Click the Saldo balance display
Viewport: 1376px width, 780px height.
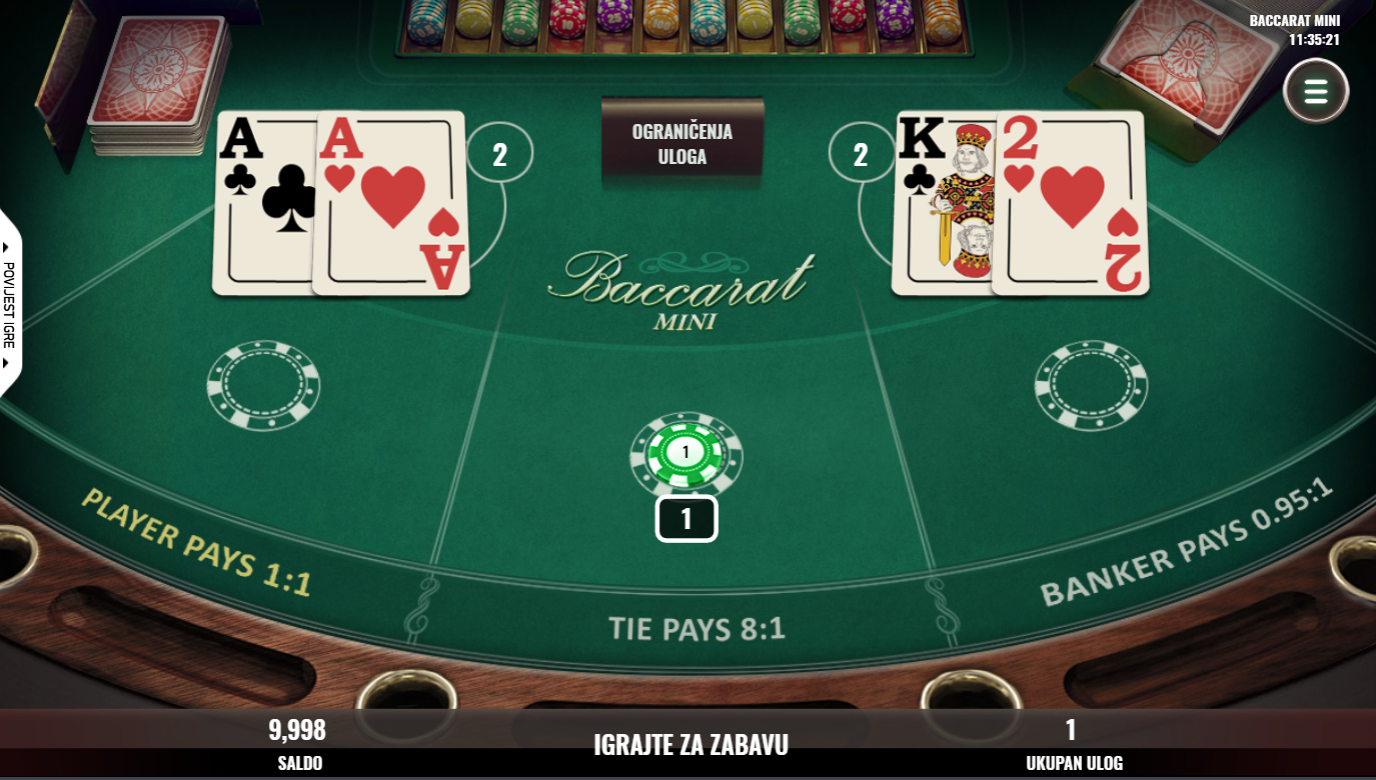(299, 744)
